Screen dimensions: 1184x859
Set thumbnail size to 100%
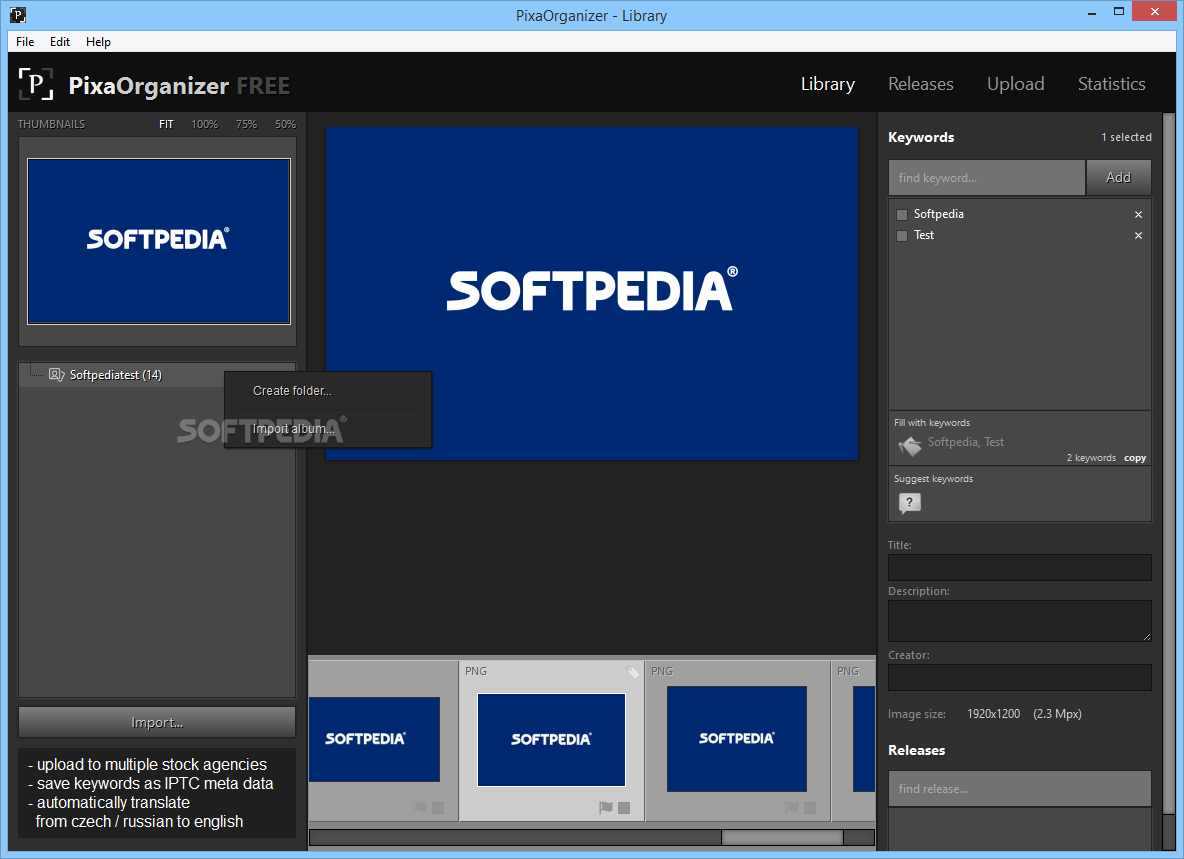tap(205, 124)
